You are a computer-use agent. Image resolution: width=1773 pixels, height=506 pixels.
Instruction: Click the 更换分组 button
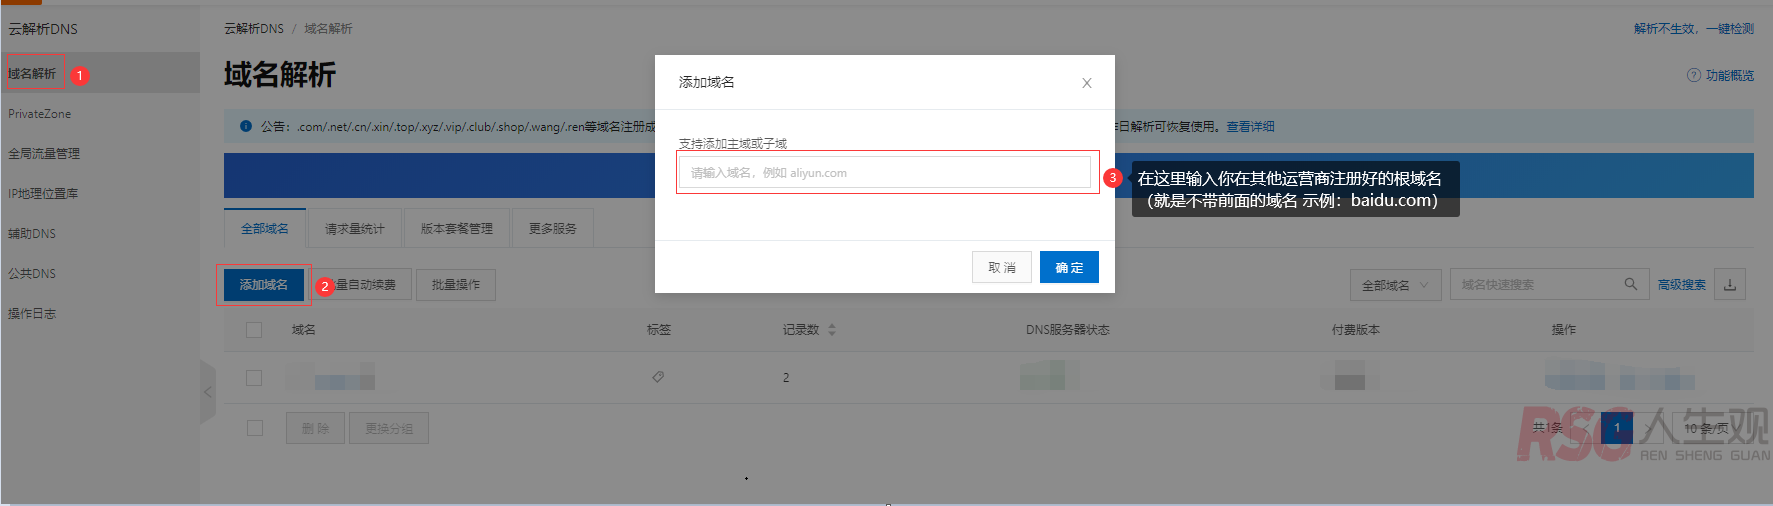(389, 428)
